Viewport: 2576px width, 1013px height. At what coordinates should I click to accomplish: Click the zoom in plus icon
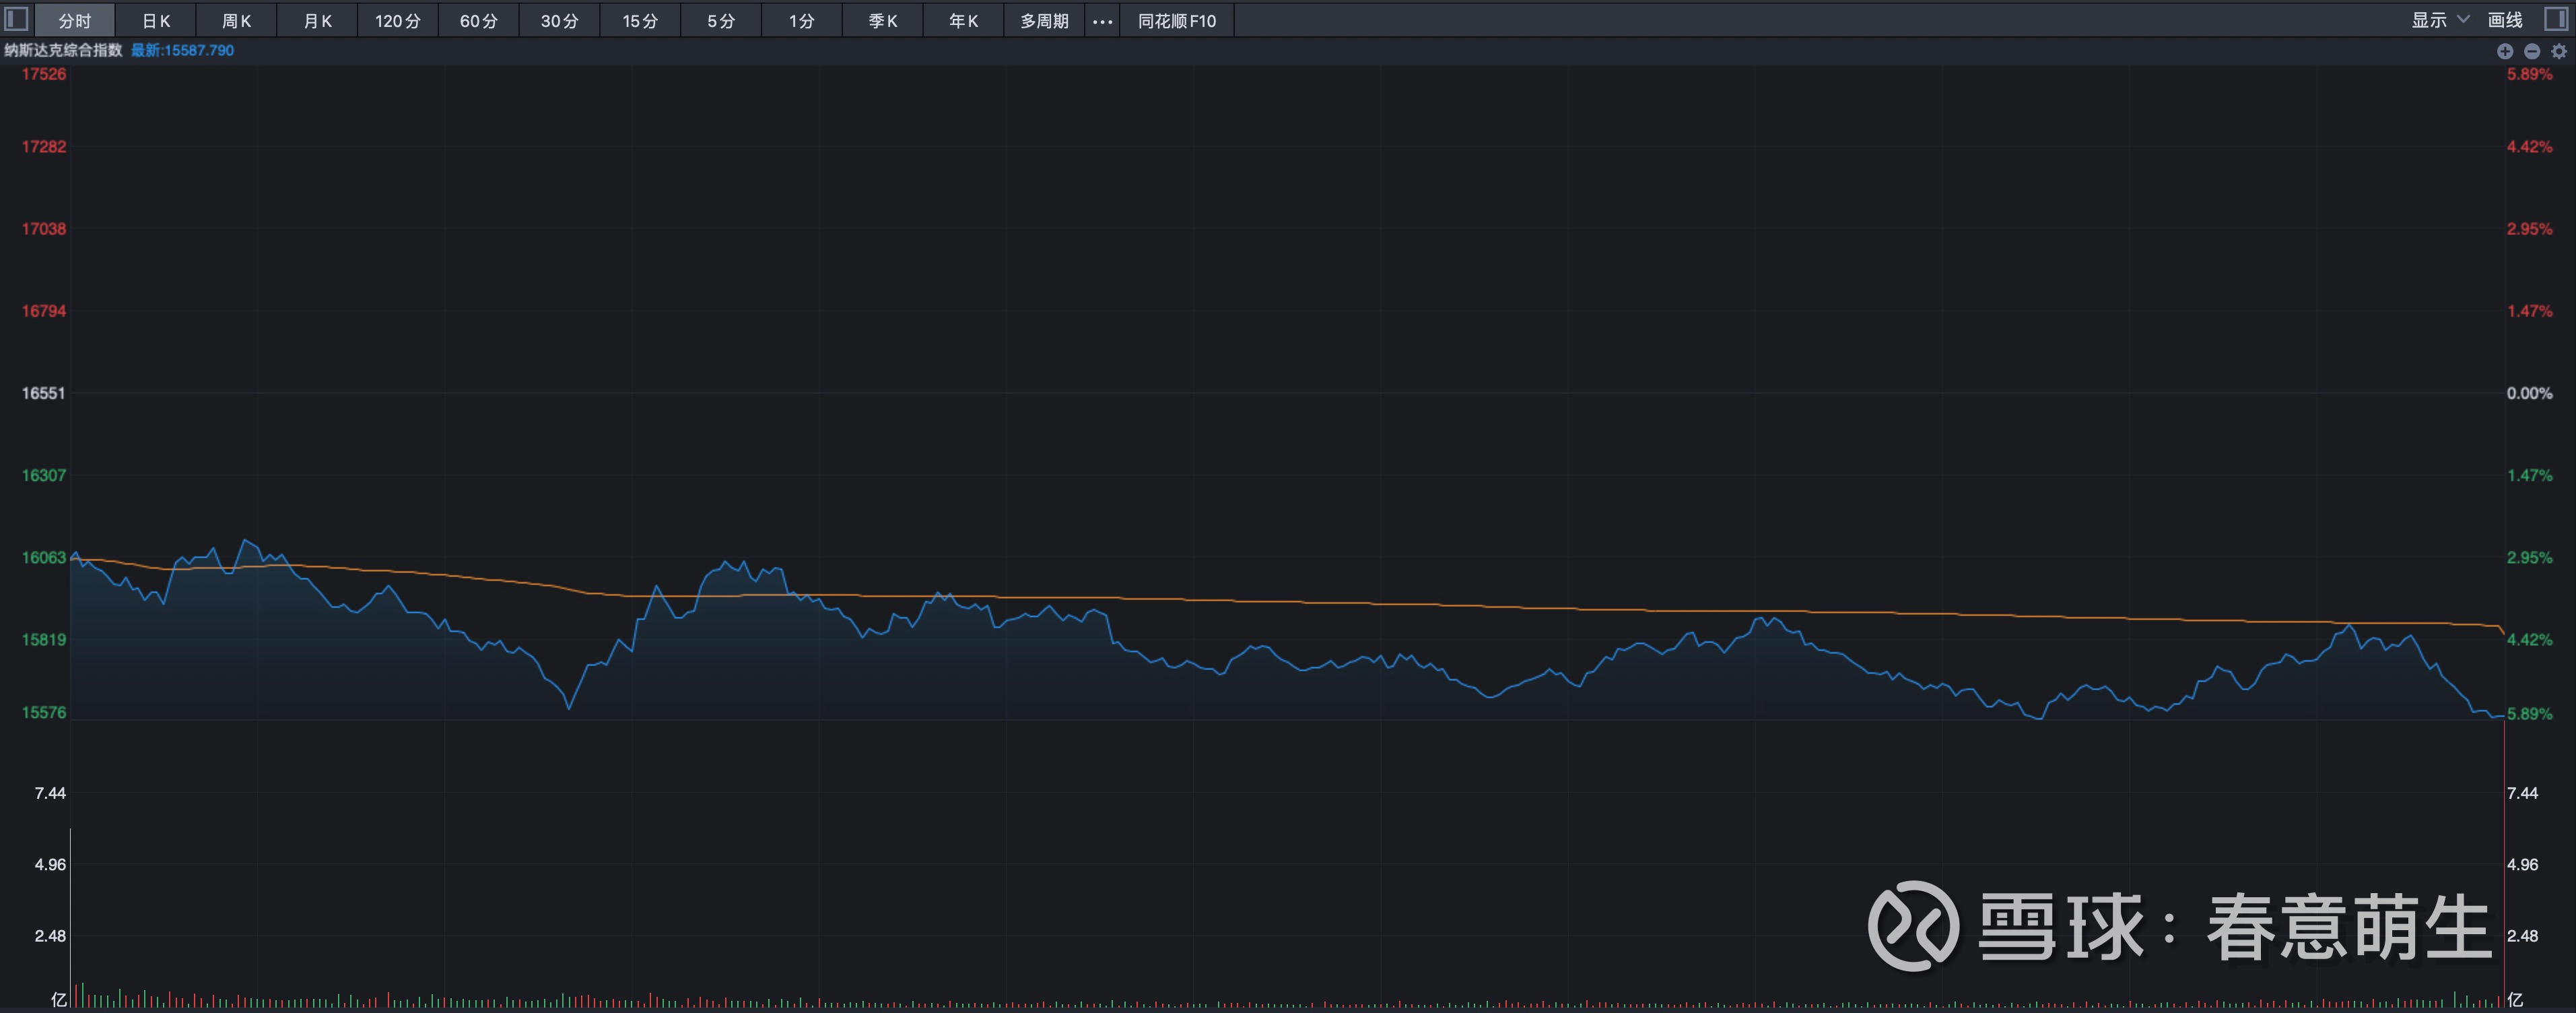click(2504, 51)
